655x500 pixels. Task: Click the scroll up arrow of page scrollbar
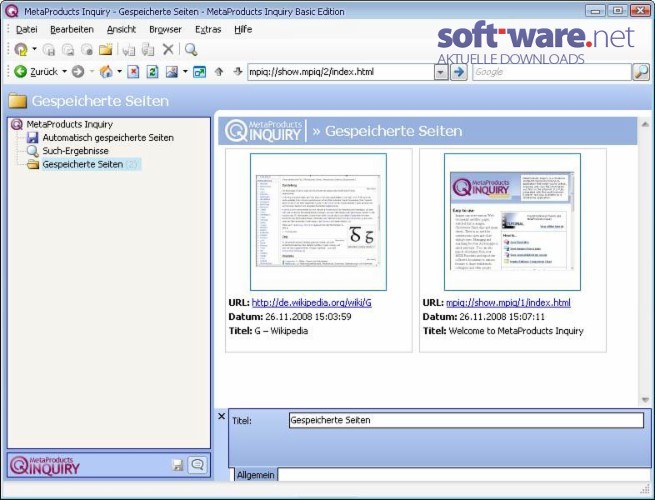645,124
